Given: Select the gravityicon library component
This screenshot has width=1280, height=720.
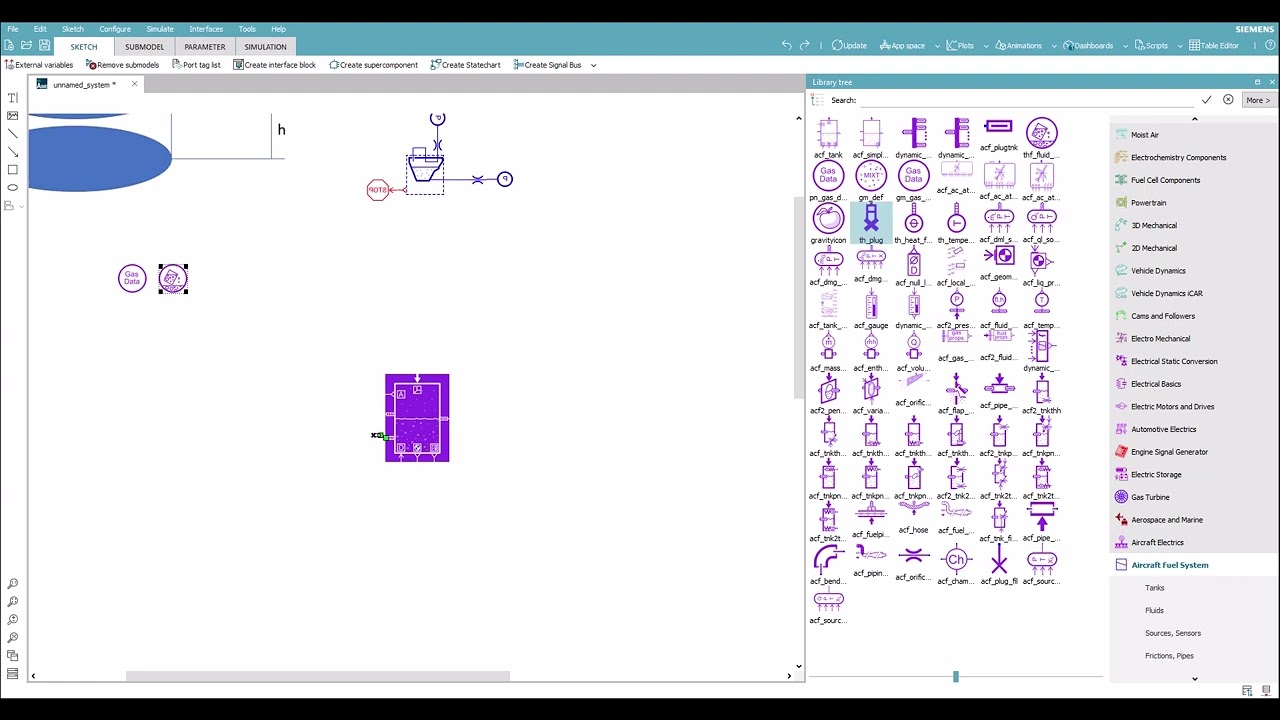Looking at the screenshot, I should point(828,224).
